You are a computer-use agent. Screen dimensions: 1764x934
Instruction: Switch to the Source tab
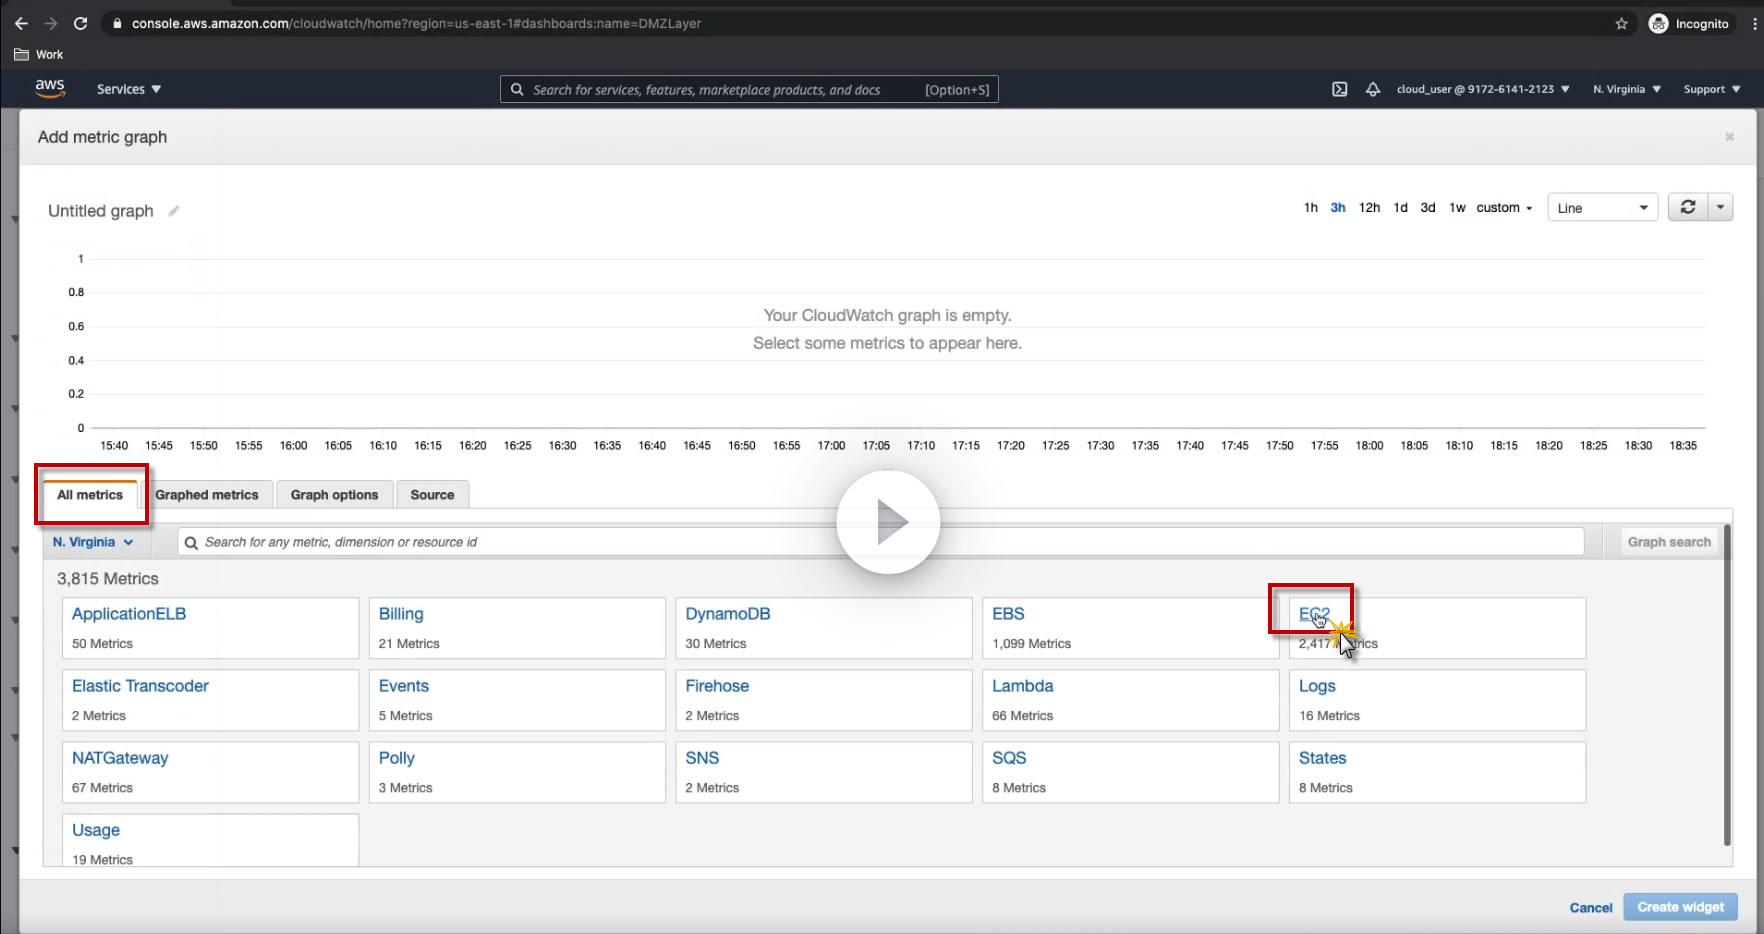pyautogui.click(x=432, y=495)
